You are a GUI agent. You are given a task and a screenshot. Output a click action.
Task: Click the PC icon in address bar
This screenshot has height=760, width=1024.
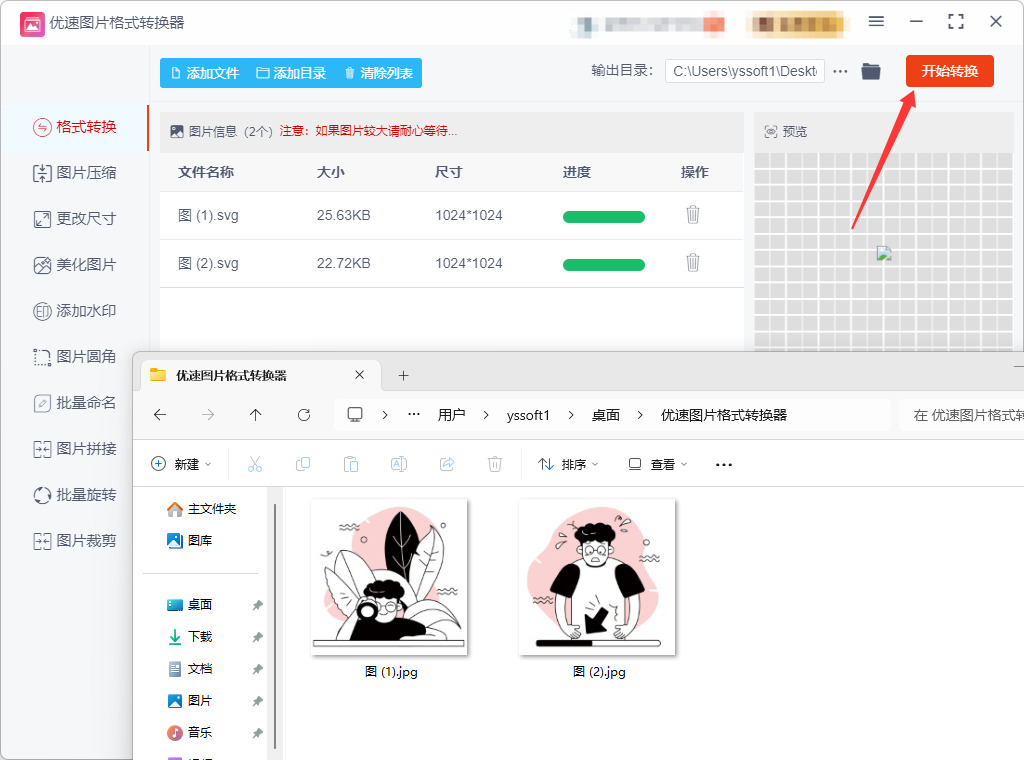(355, 415)
